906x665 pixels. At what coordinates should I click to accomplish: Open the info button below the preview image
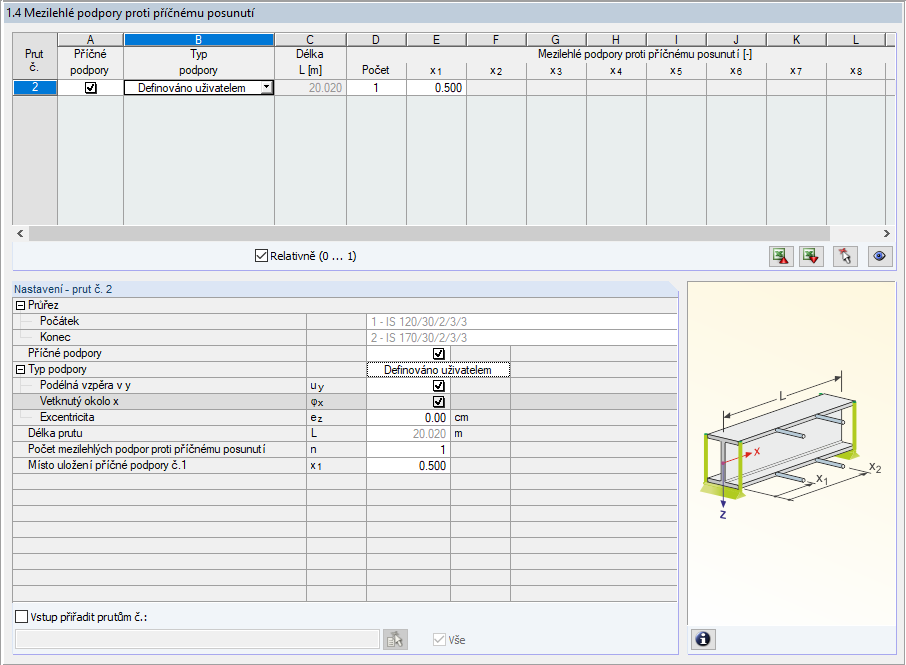coord(703,639)
